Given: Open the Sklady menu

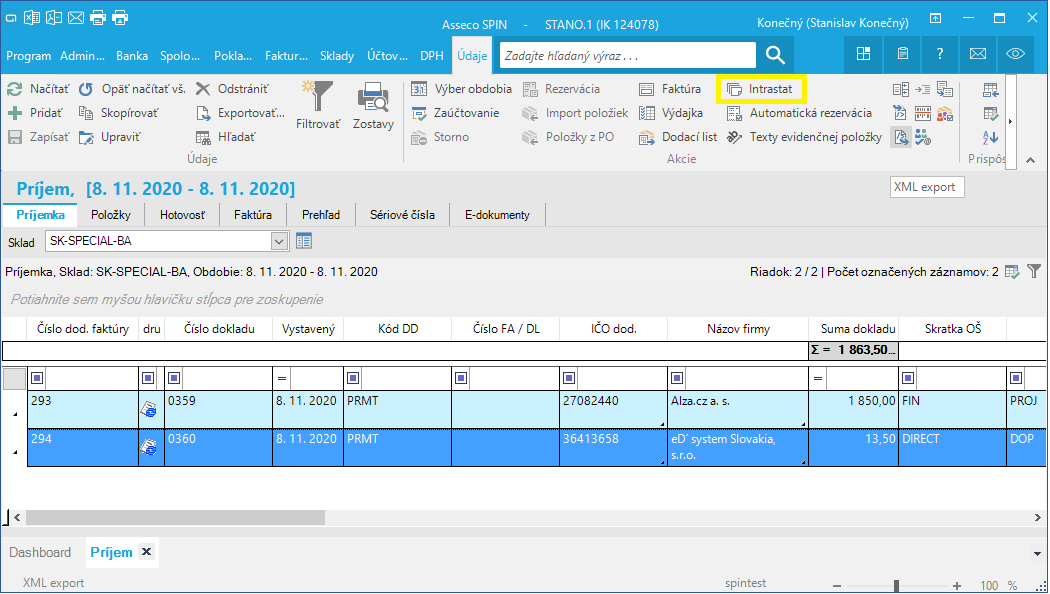Looking at the screenshot, I should [336, 56].
